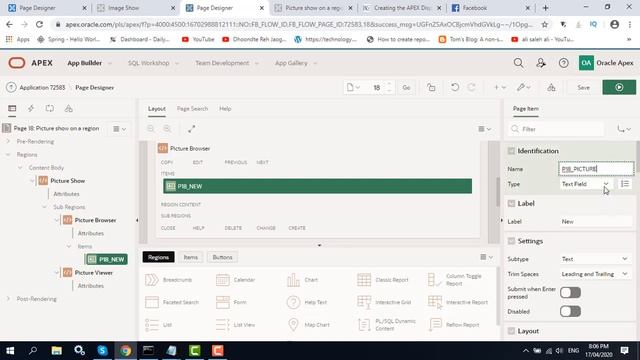Image resolution: width=640 pixels, height=360 pixels.
Task: Zoom in the layout view
Action: pos(167,129)
